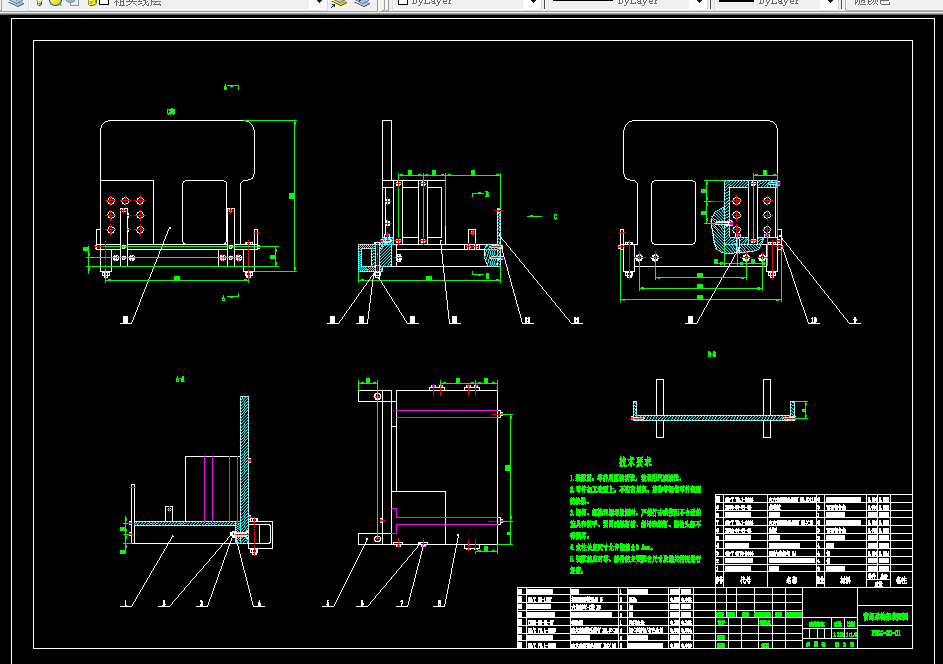Click the layer previous icon
The height and width of the screenshot is (664, 943).
(x=362, y=2)
